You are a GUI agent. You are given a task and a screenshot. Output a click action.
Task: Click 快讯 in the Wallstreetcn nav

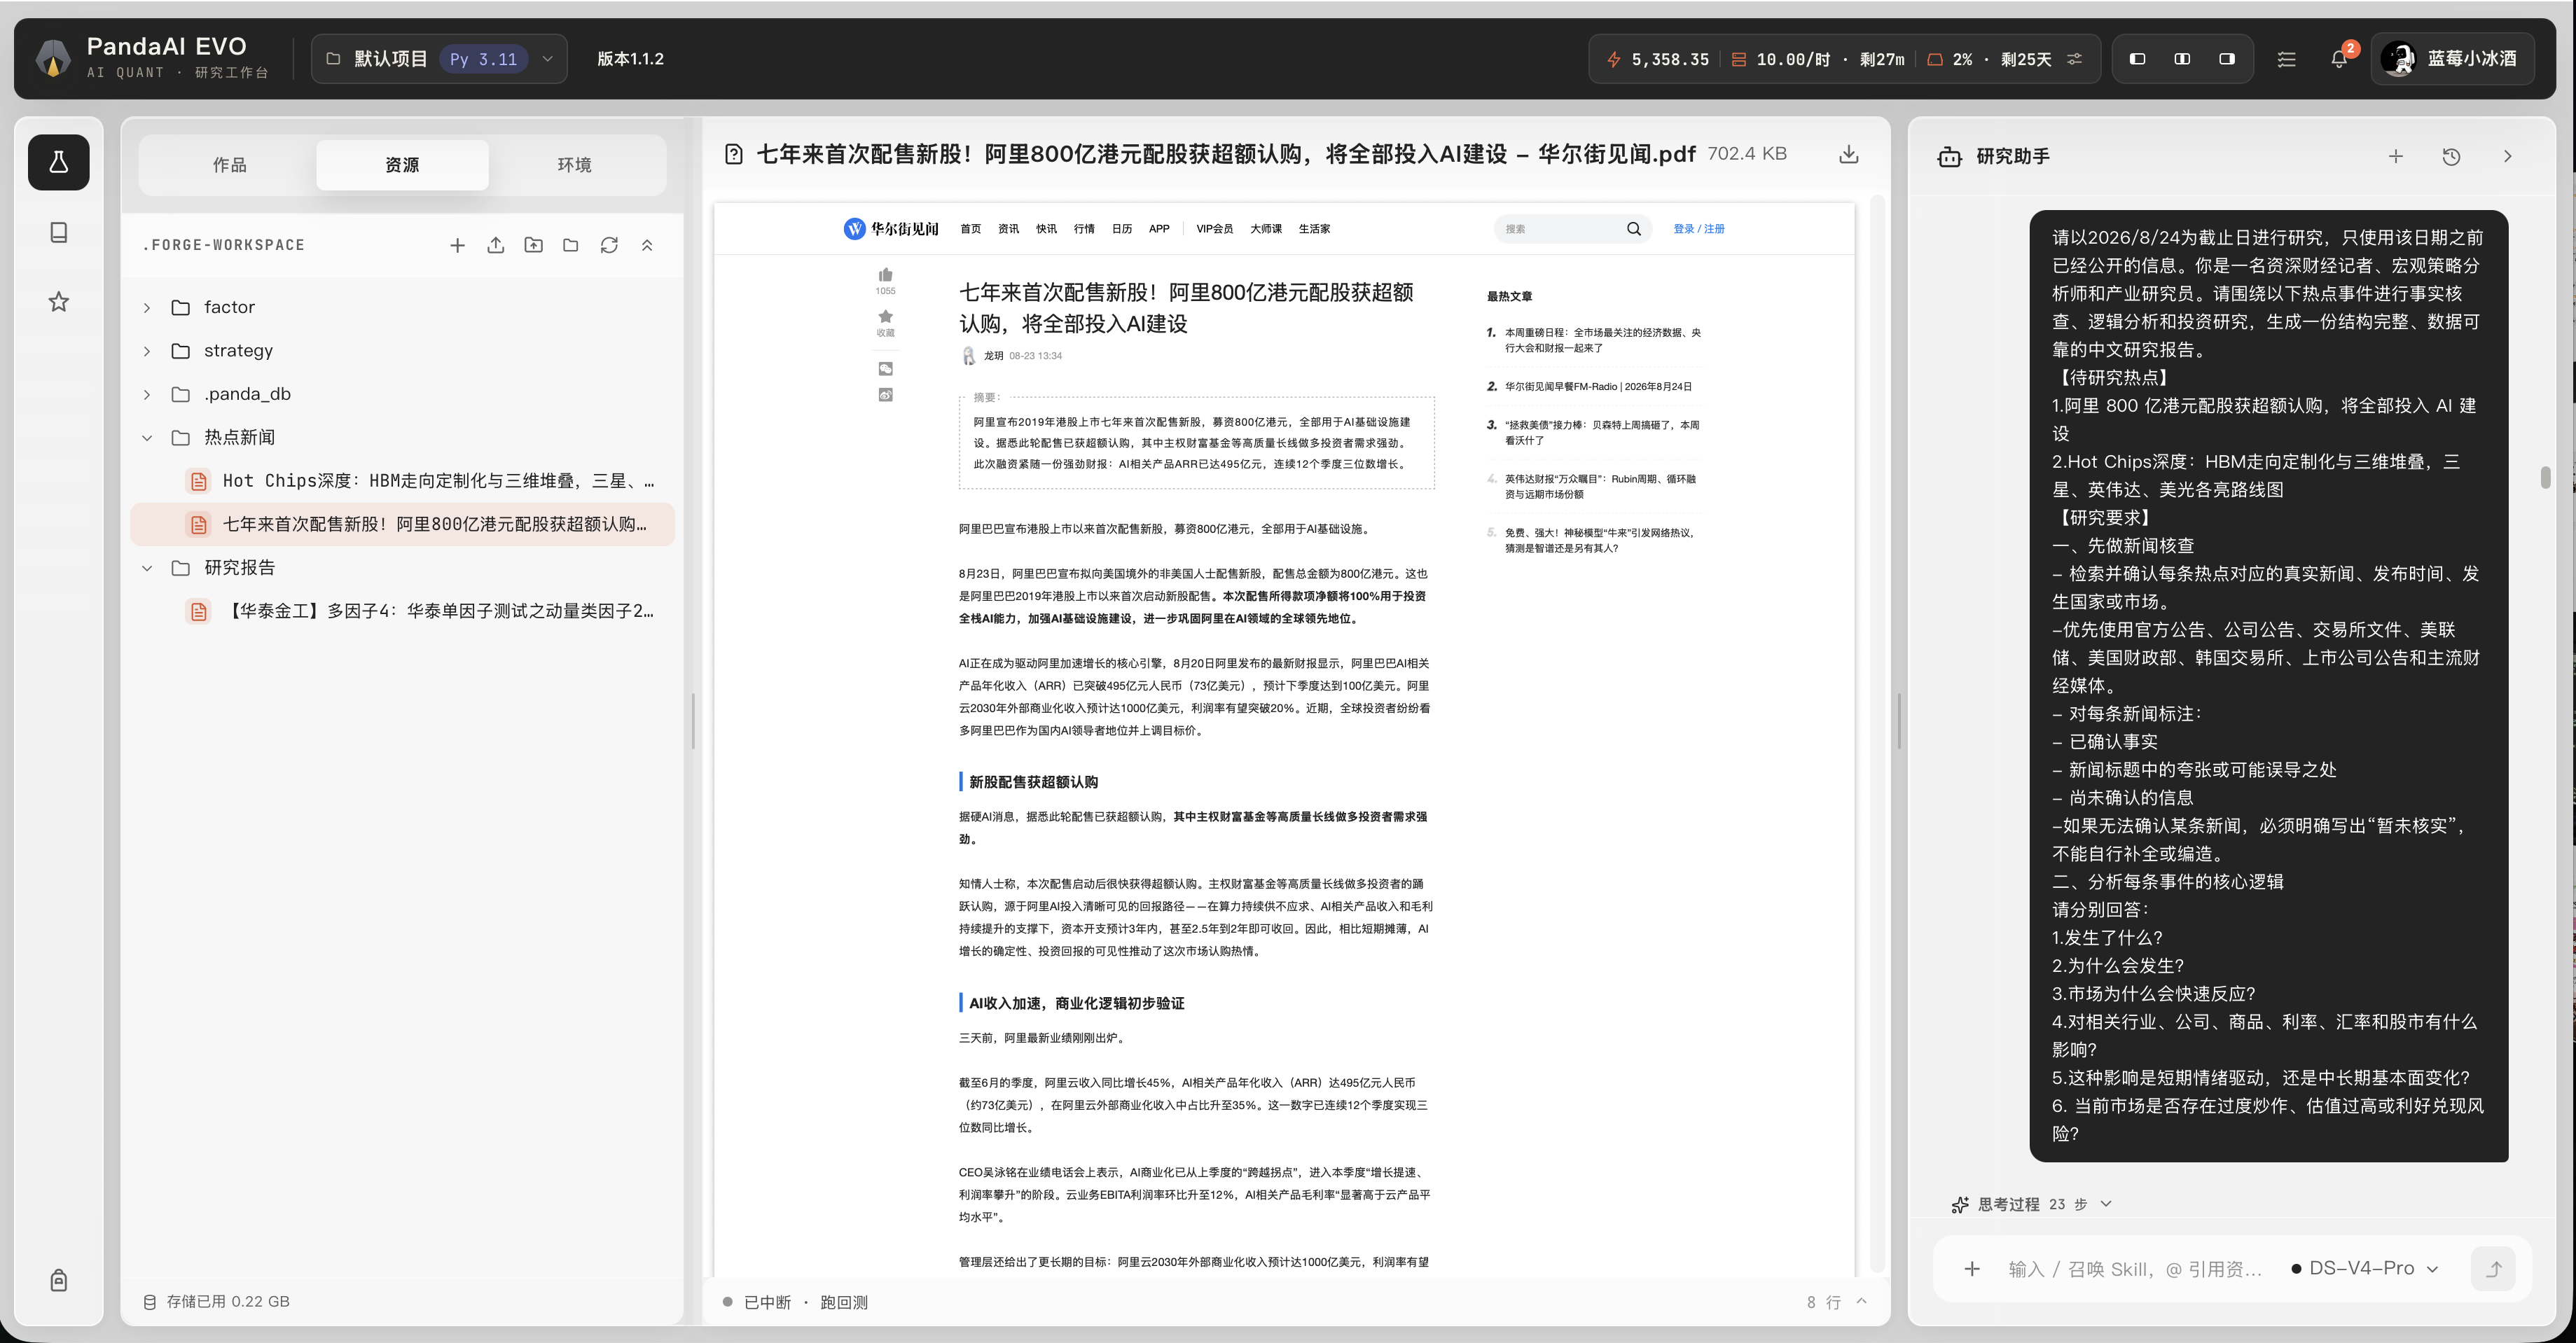point(1046,229)
